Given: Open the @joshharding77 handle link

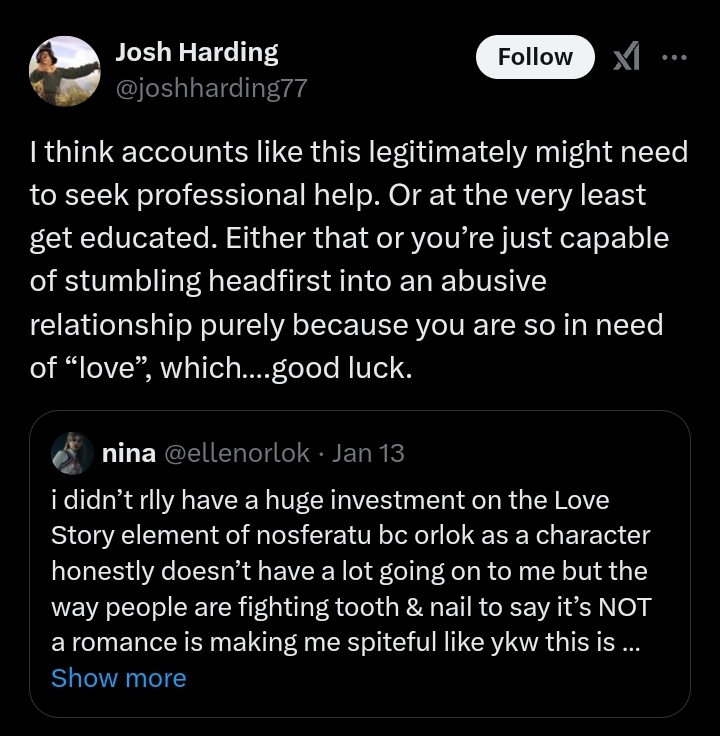Looking at the screenshot, I should click(x=211, y=88).
